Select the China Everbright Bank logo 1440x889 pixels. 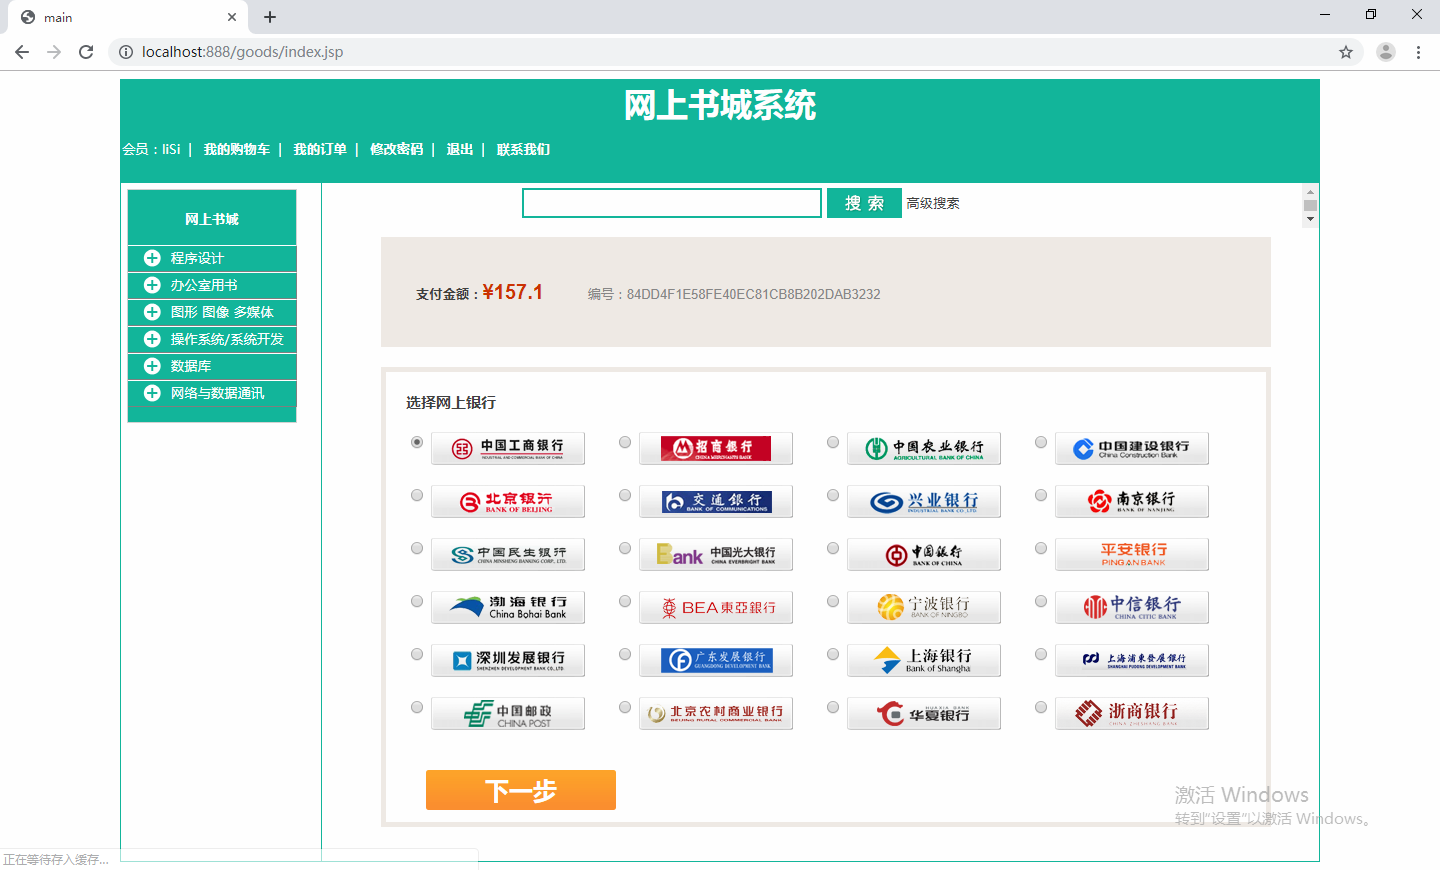click(716, 555)
